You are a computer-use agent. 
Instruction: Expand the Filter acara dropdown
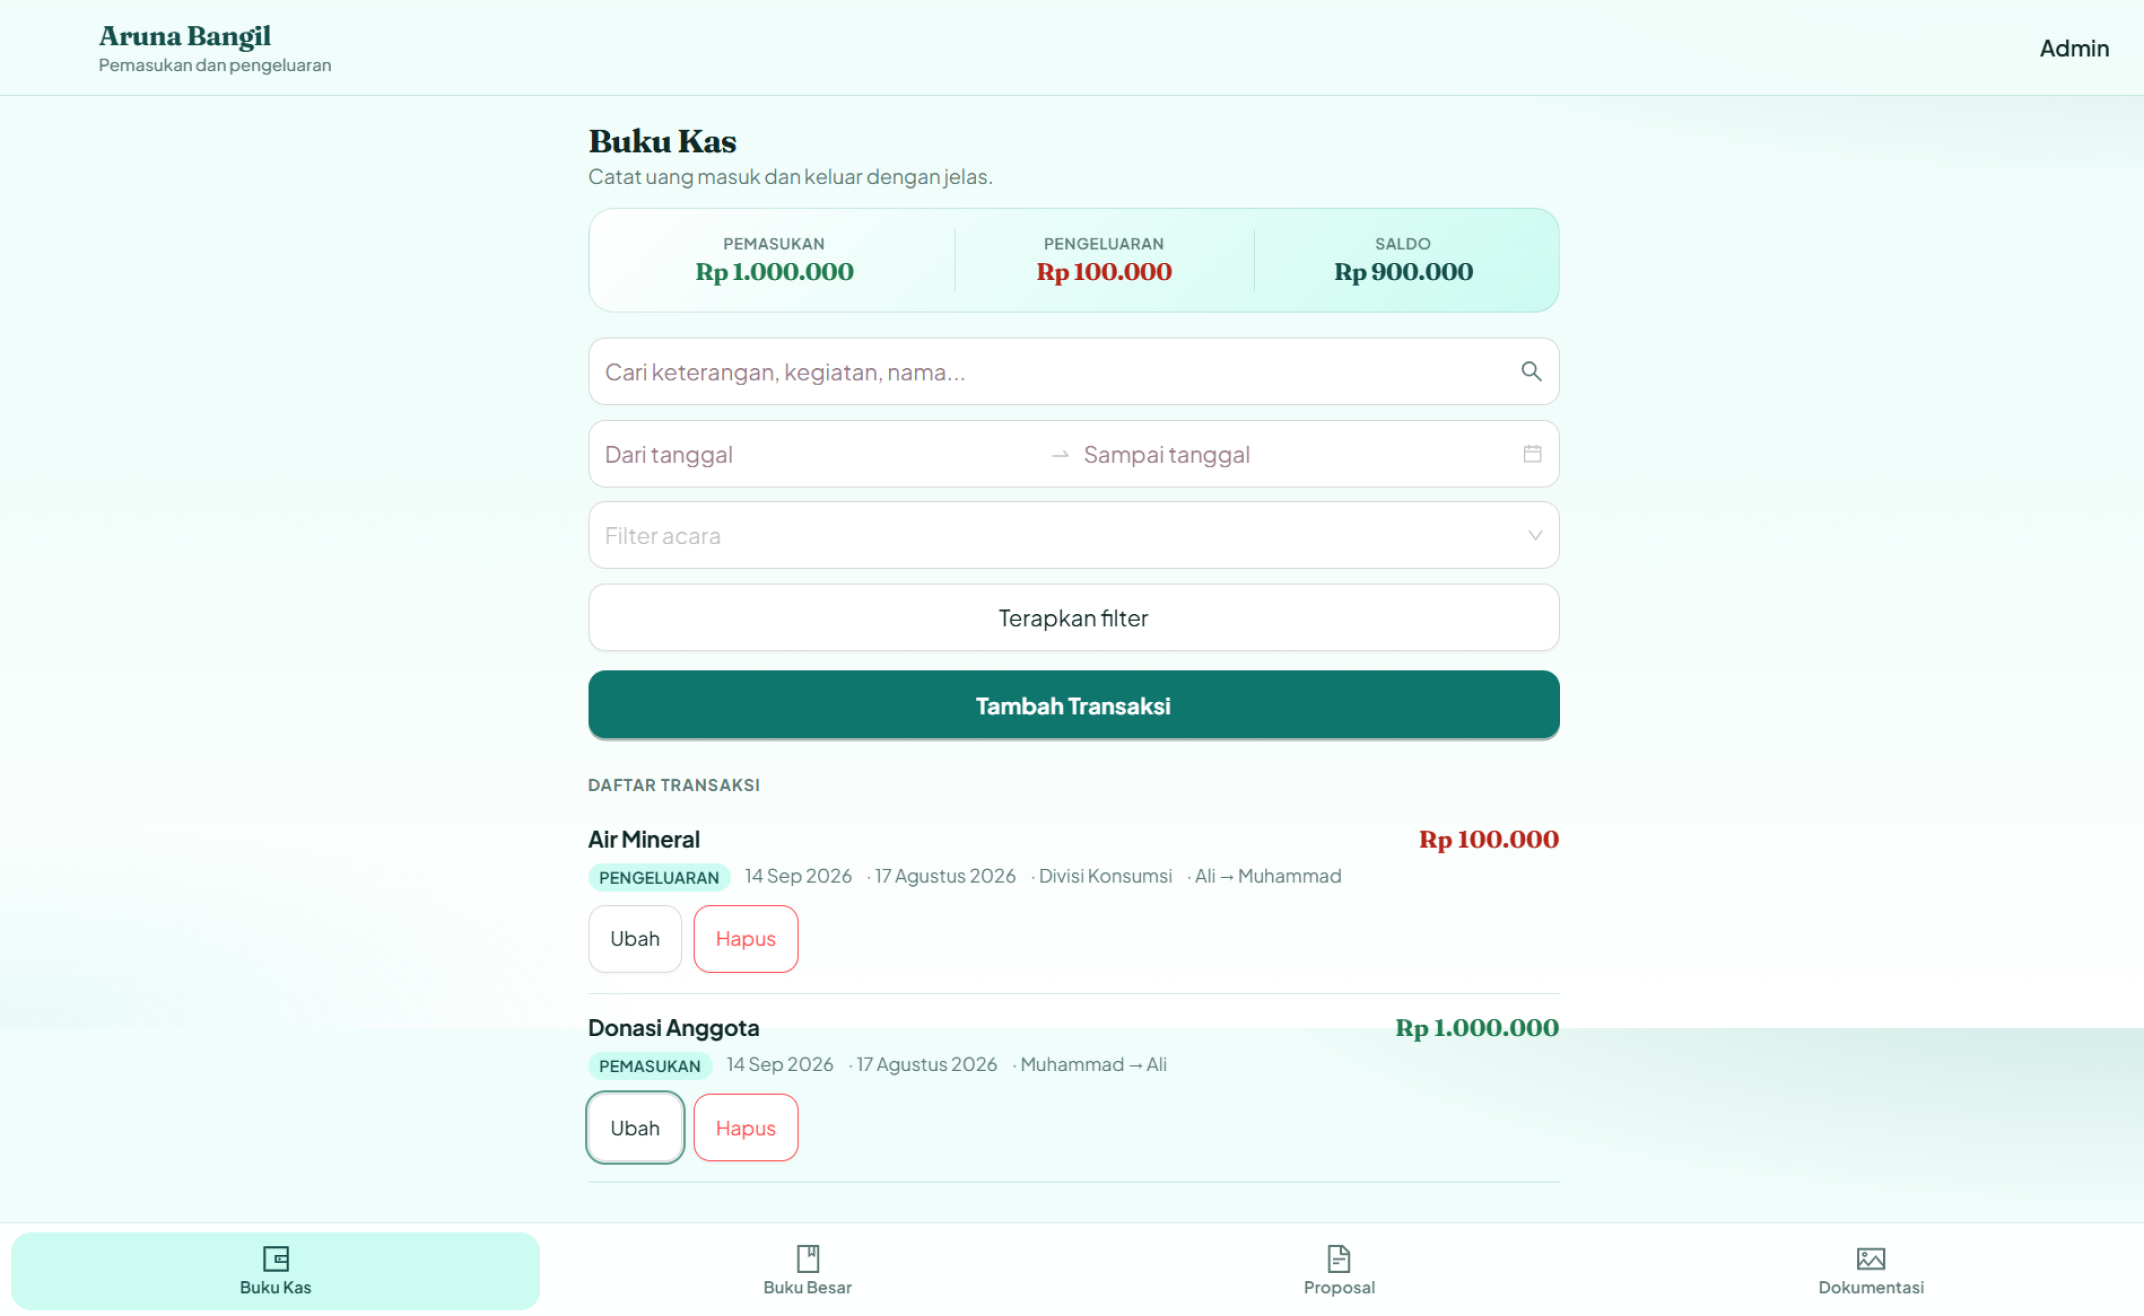coord(1074,535)
